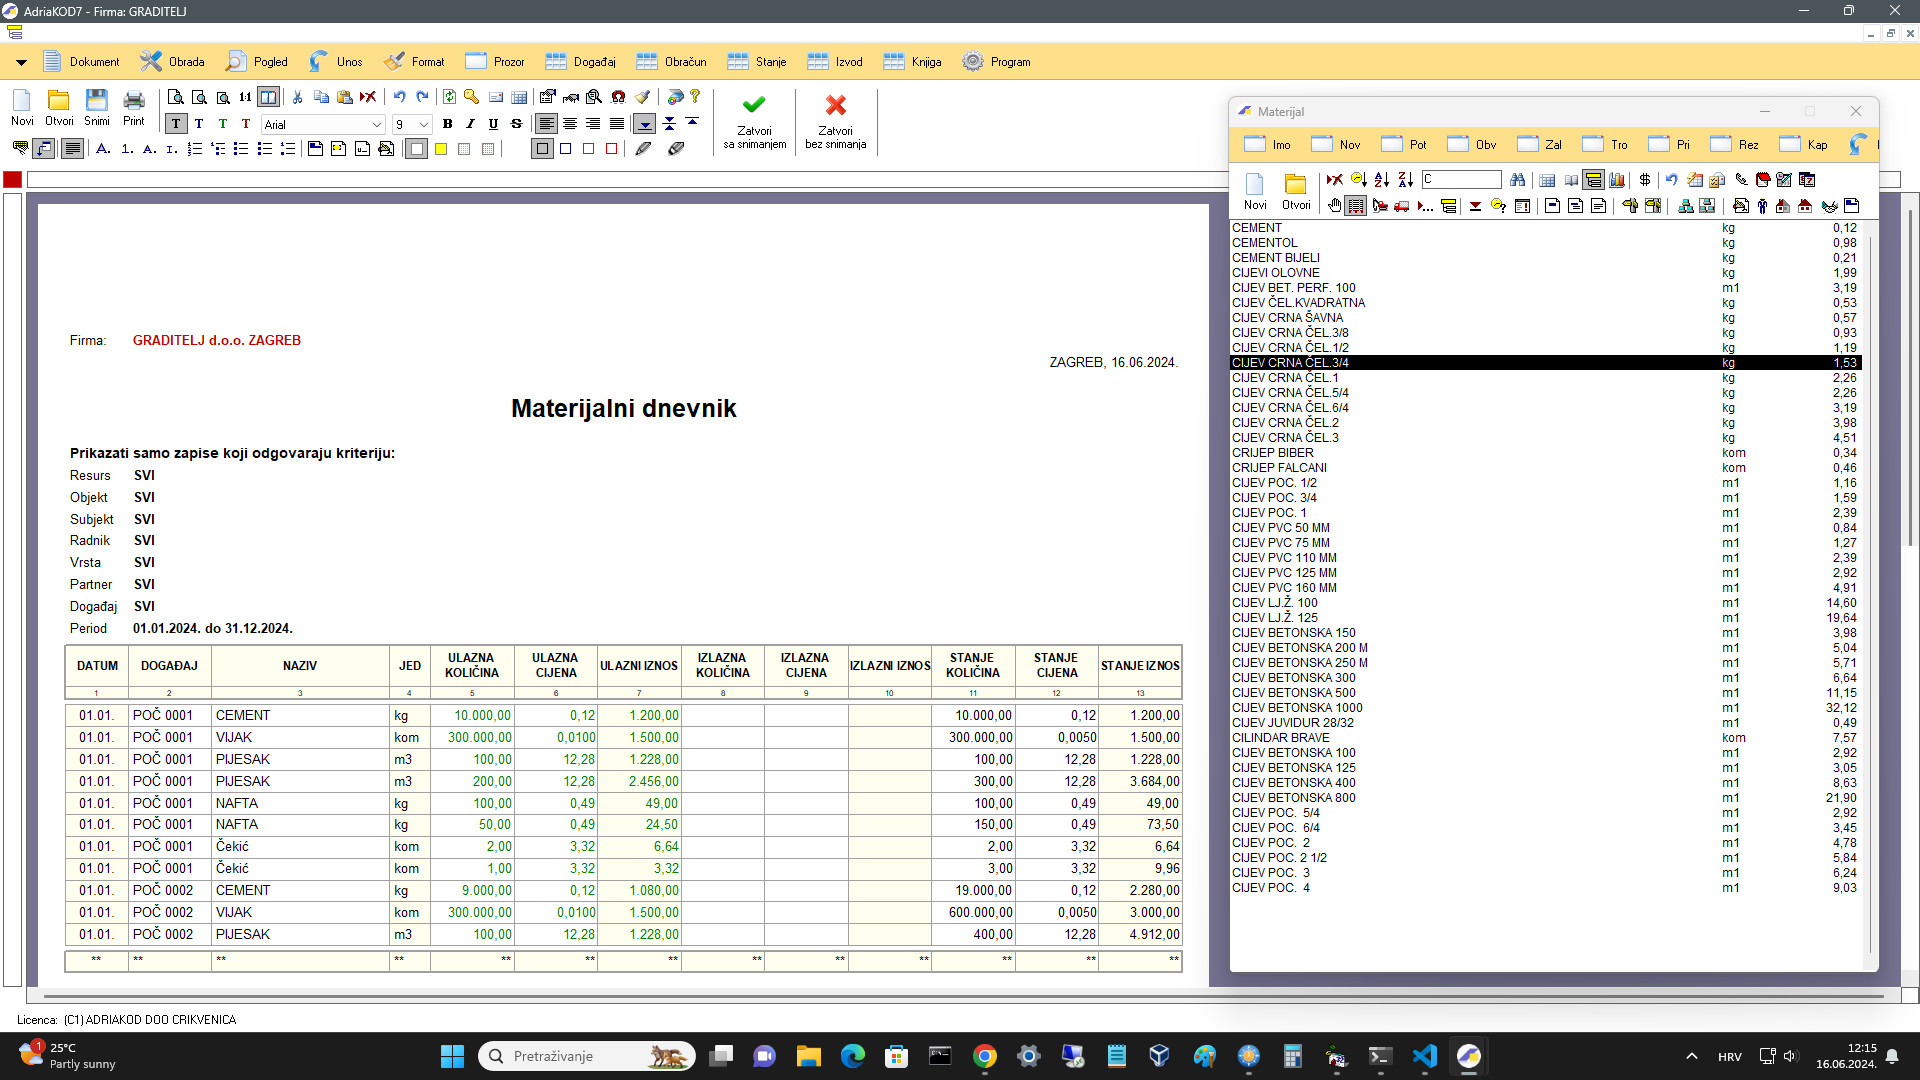1920x1080 pixels.
Task: Click the red truck icon in Materijal
Action: coord(1402,206)
